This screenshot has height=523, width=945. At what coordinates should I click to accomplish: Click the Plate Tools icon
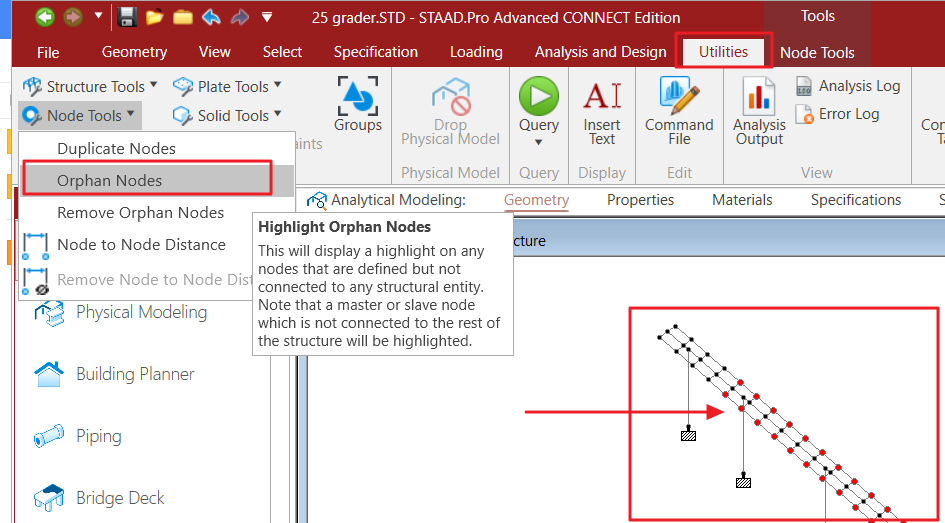pyautogui.click(x=183, y=87)
